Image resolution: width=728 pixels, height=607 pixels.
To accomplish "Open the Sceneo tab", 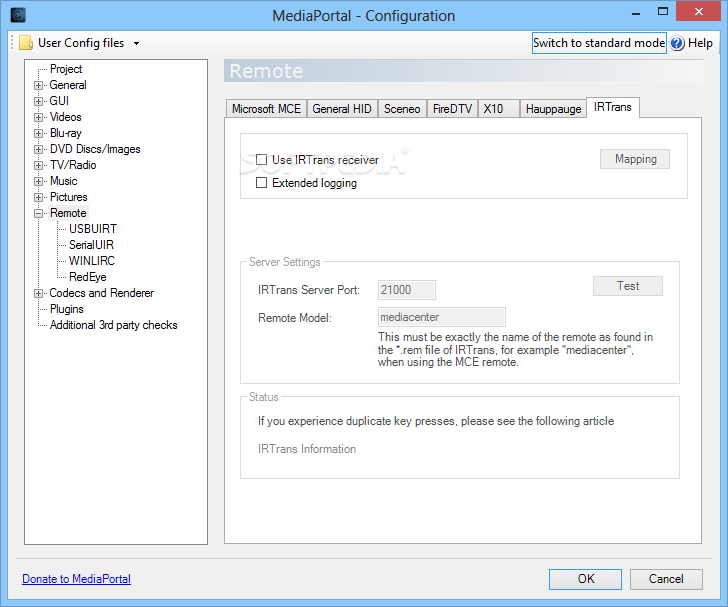I will 402,109.
